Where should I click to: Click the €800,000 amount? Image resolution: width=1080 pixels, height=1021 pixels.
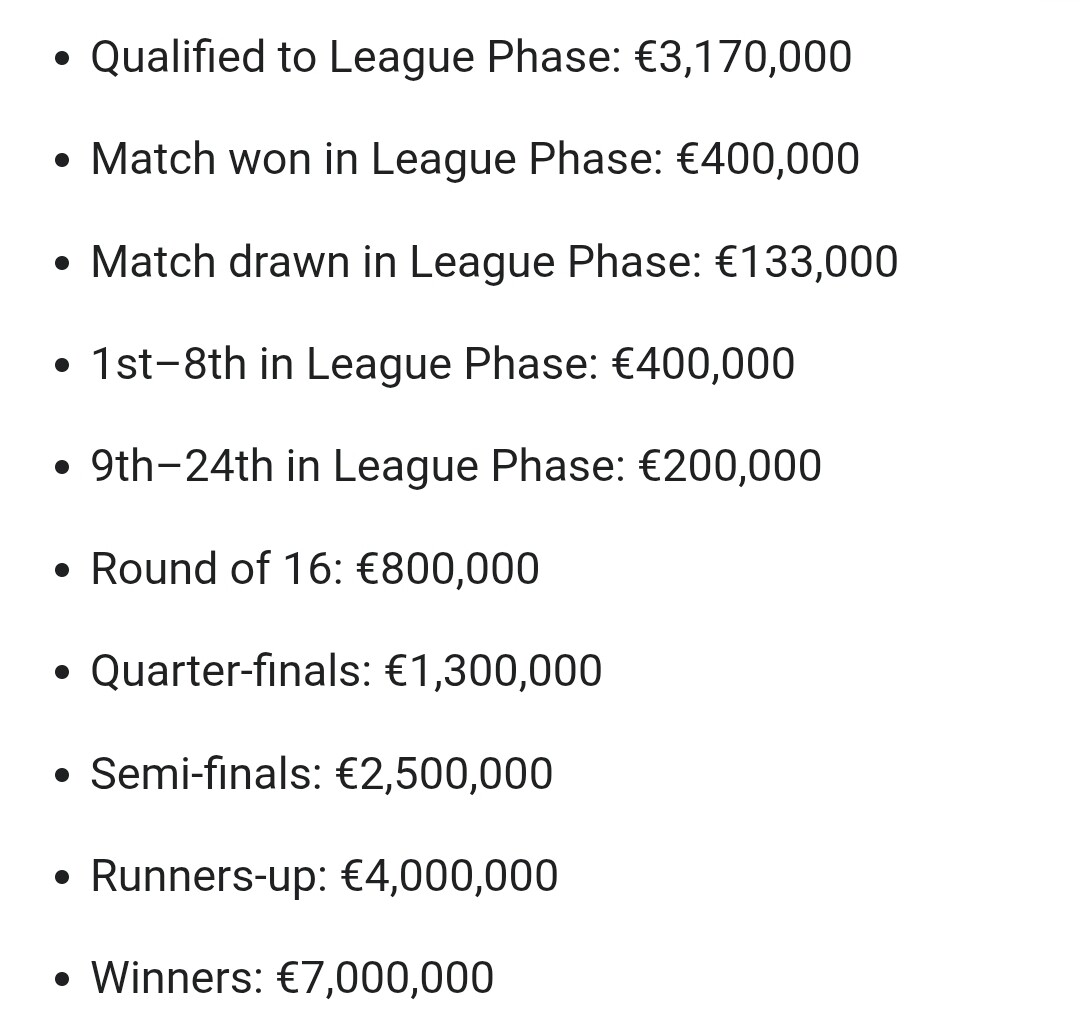coord(448,569)
